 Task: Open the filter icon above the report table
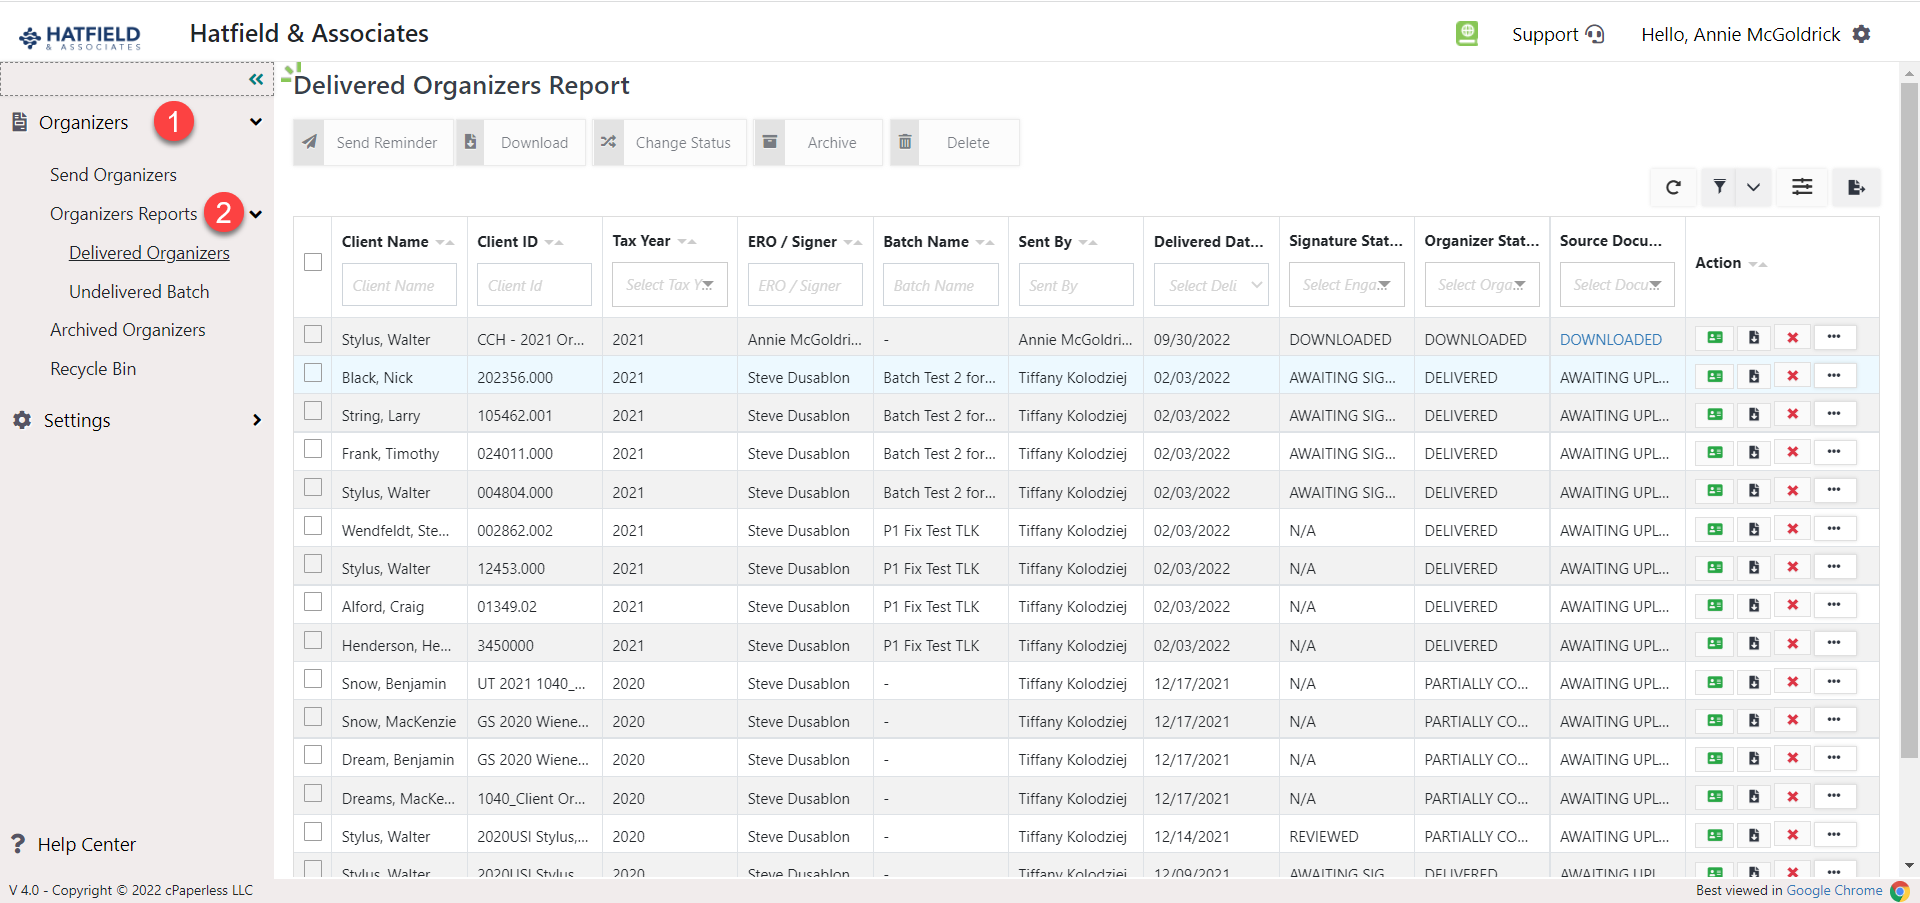tap(1720, 187)
